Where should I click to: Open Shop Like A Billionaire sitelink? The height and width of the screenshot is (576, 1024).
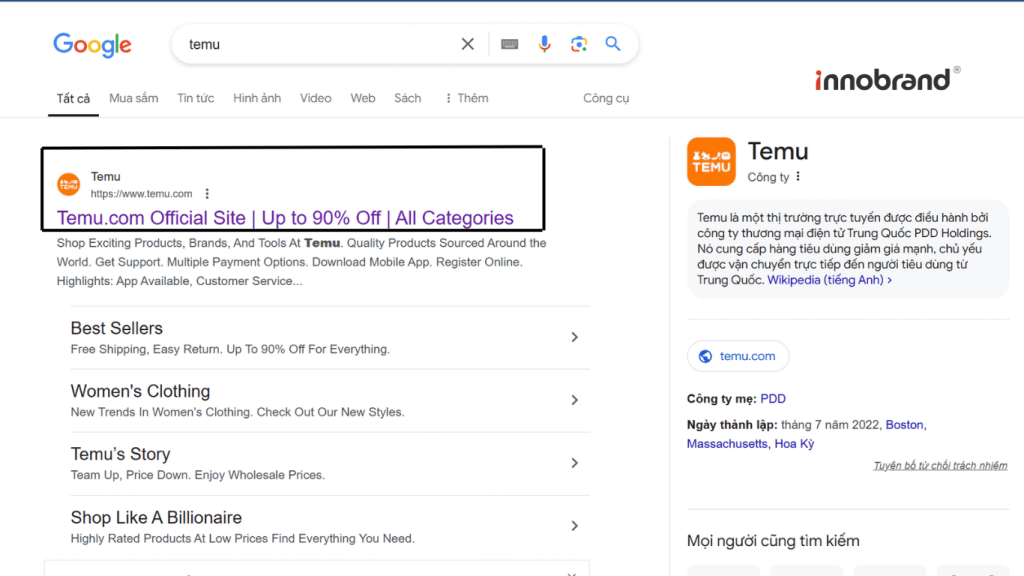156,517
